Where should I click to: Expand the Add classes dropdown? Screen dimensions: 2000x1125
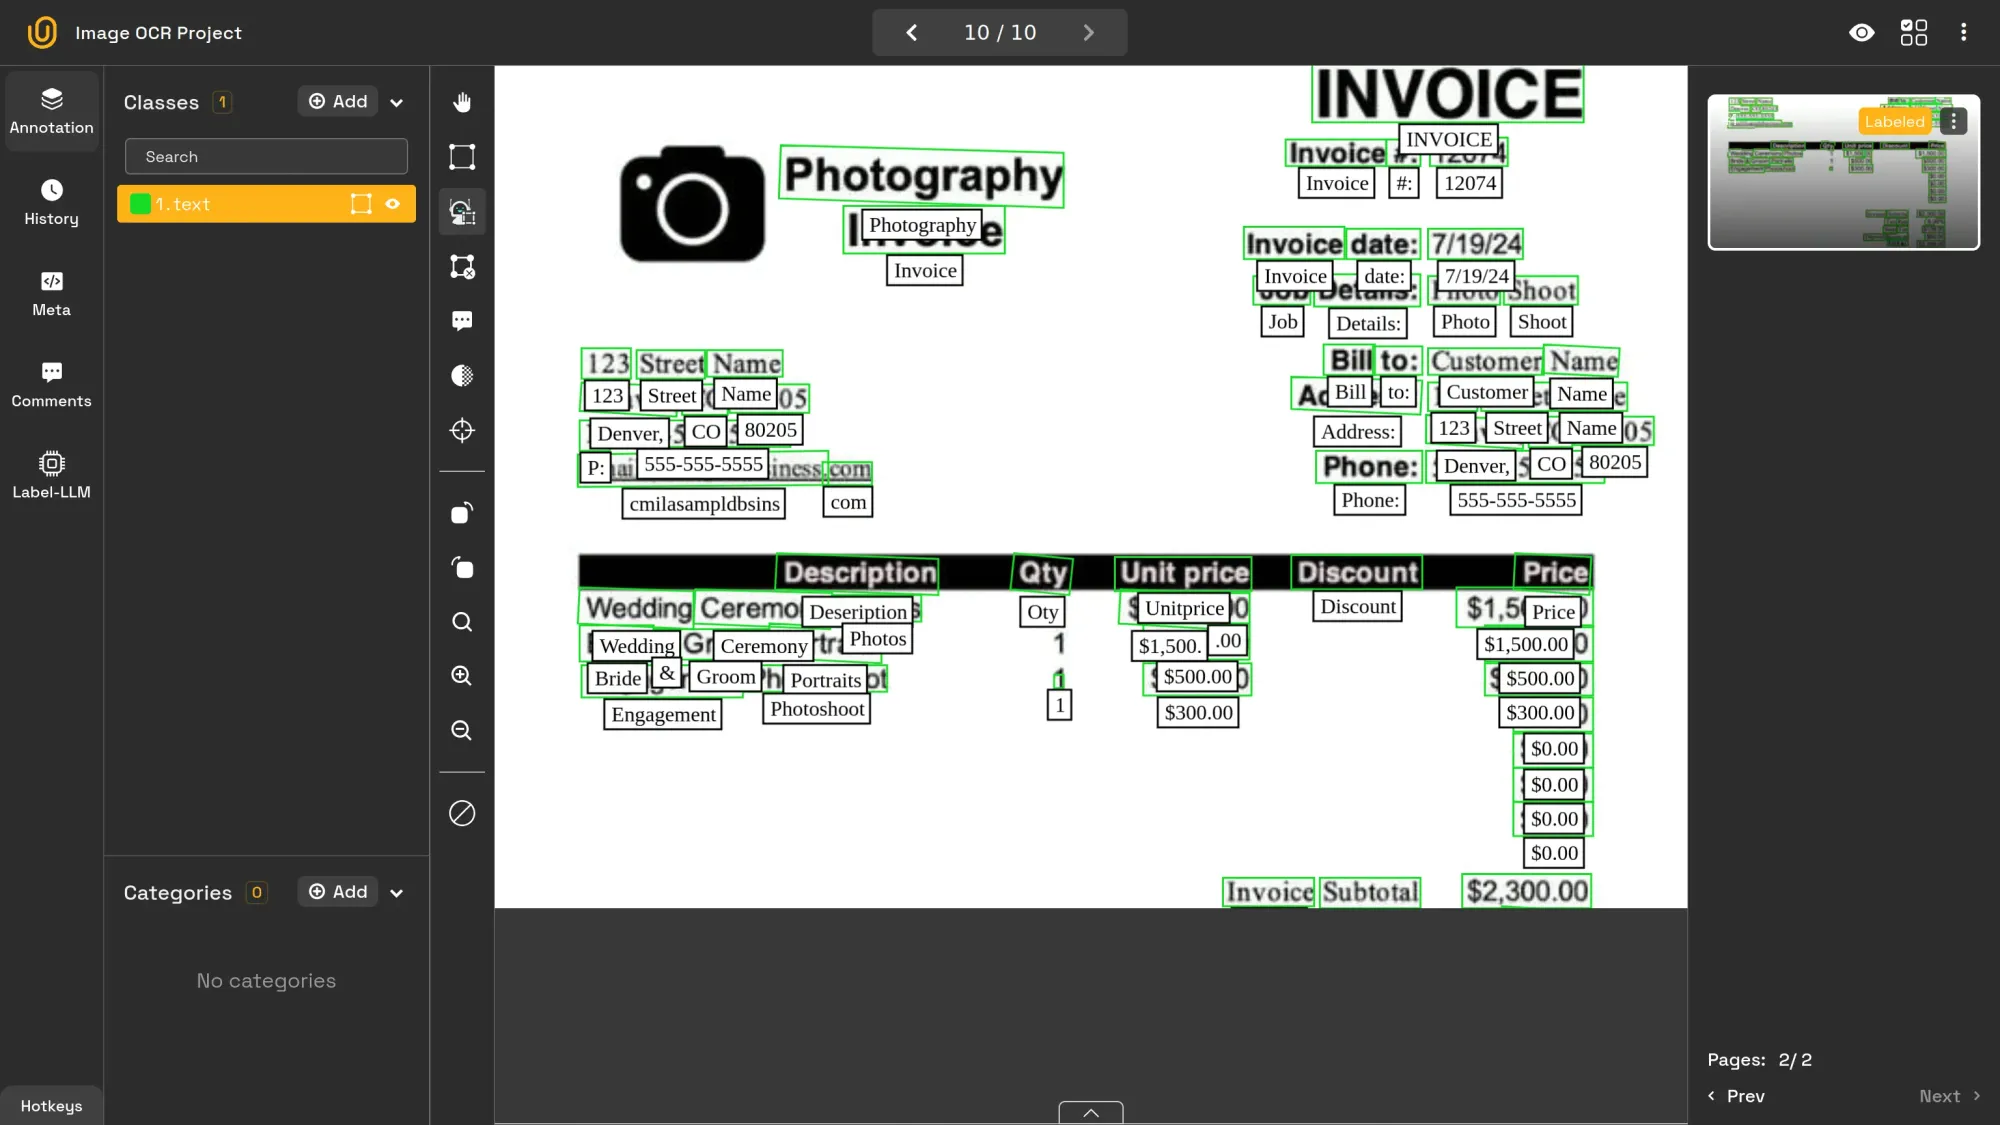(x=397, y=100)
